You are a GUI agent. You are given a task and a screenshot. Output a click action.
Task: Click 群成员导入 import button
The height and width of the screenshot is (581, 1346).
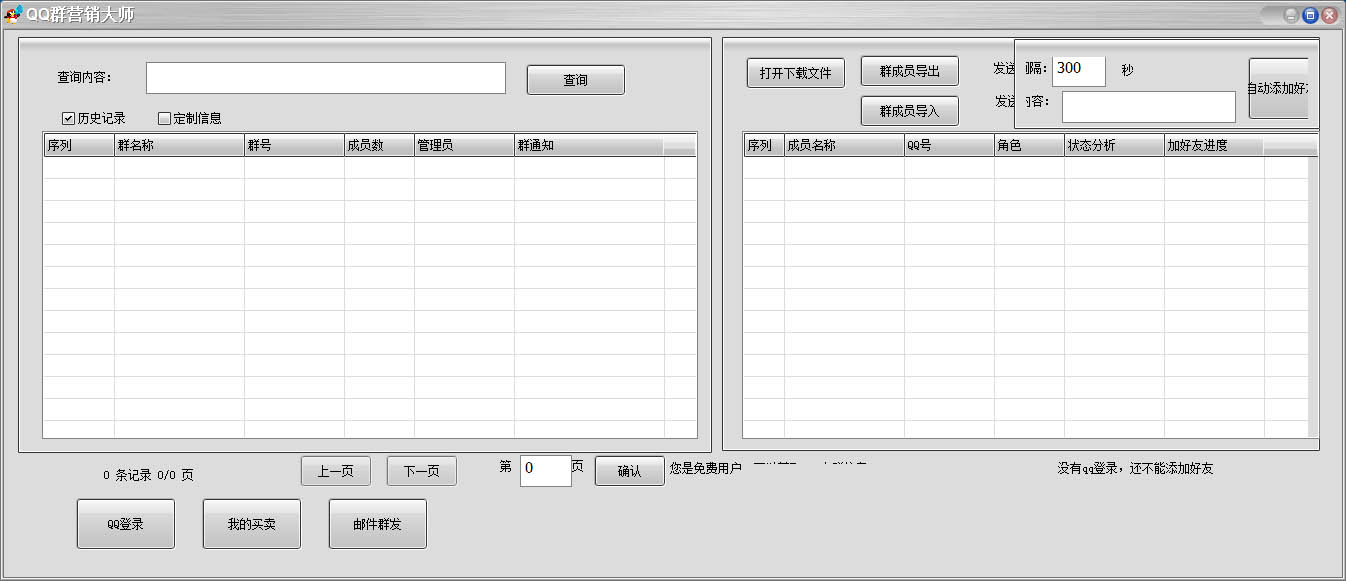(910, 111)
